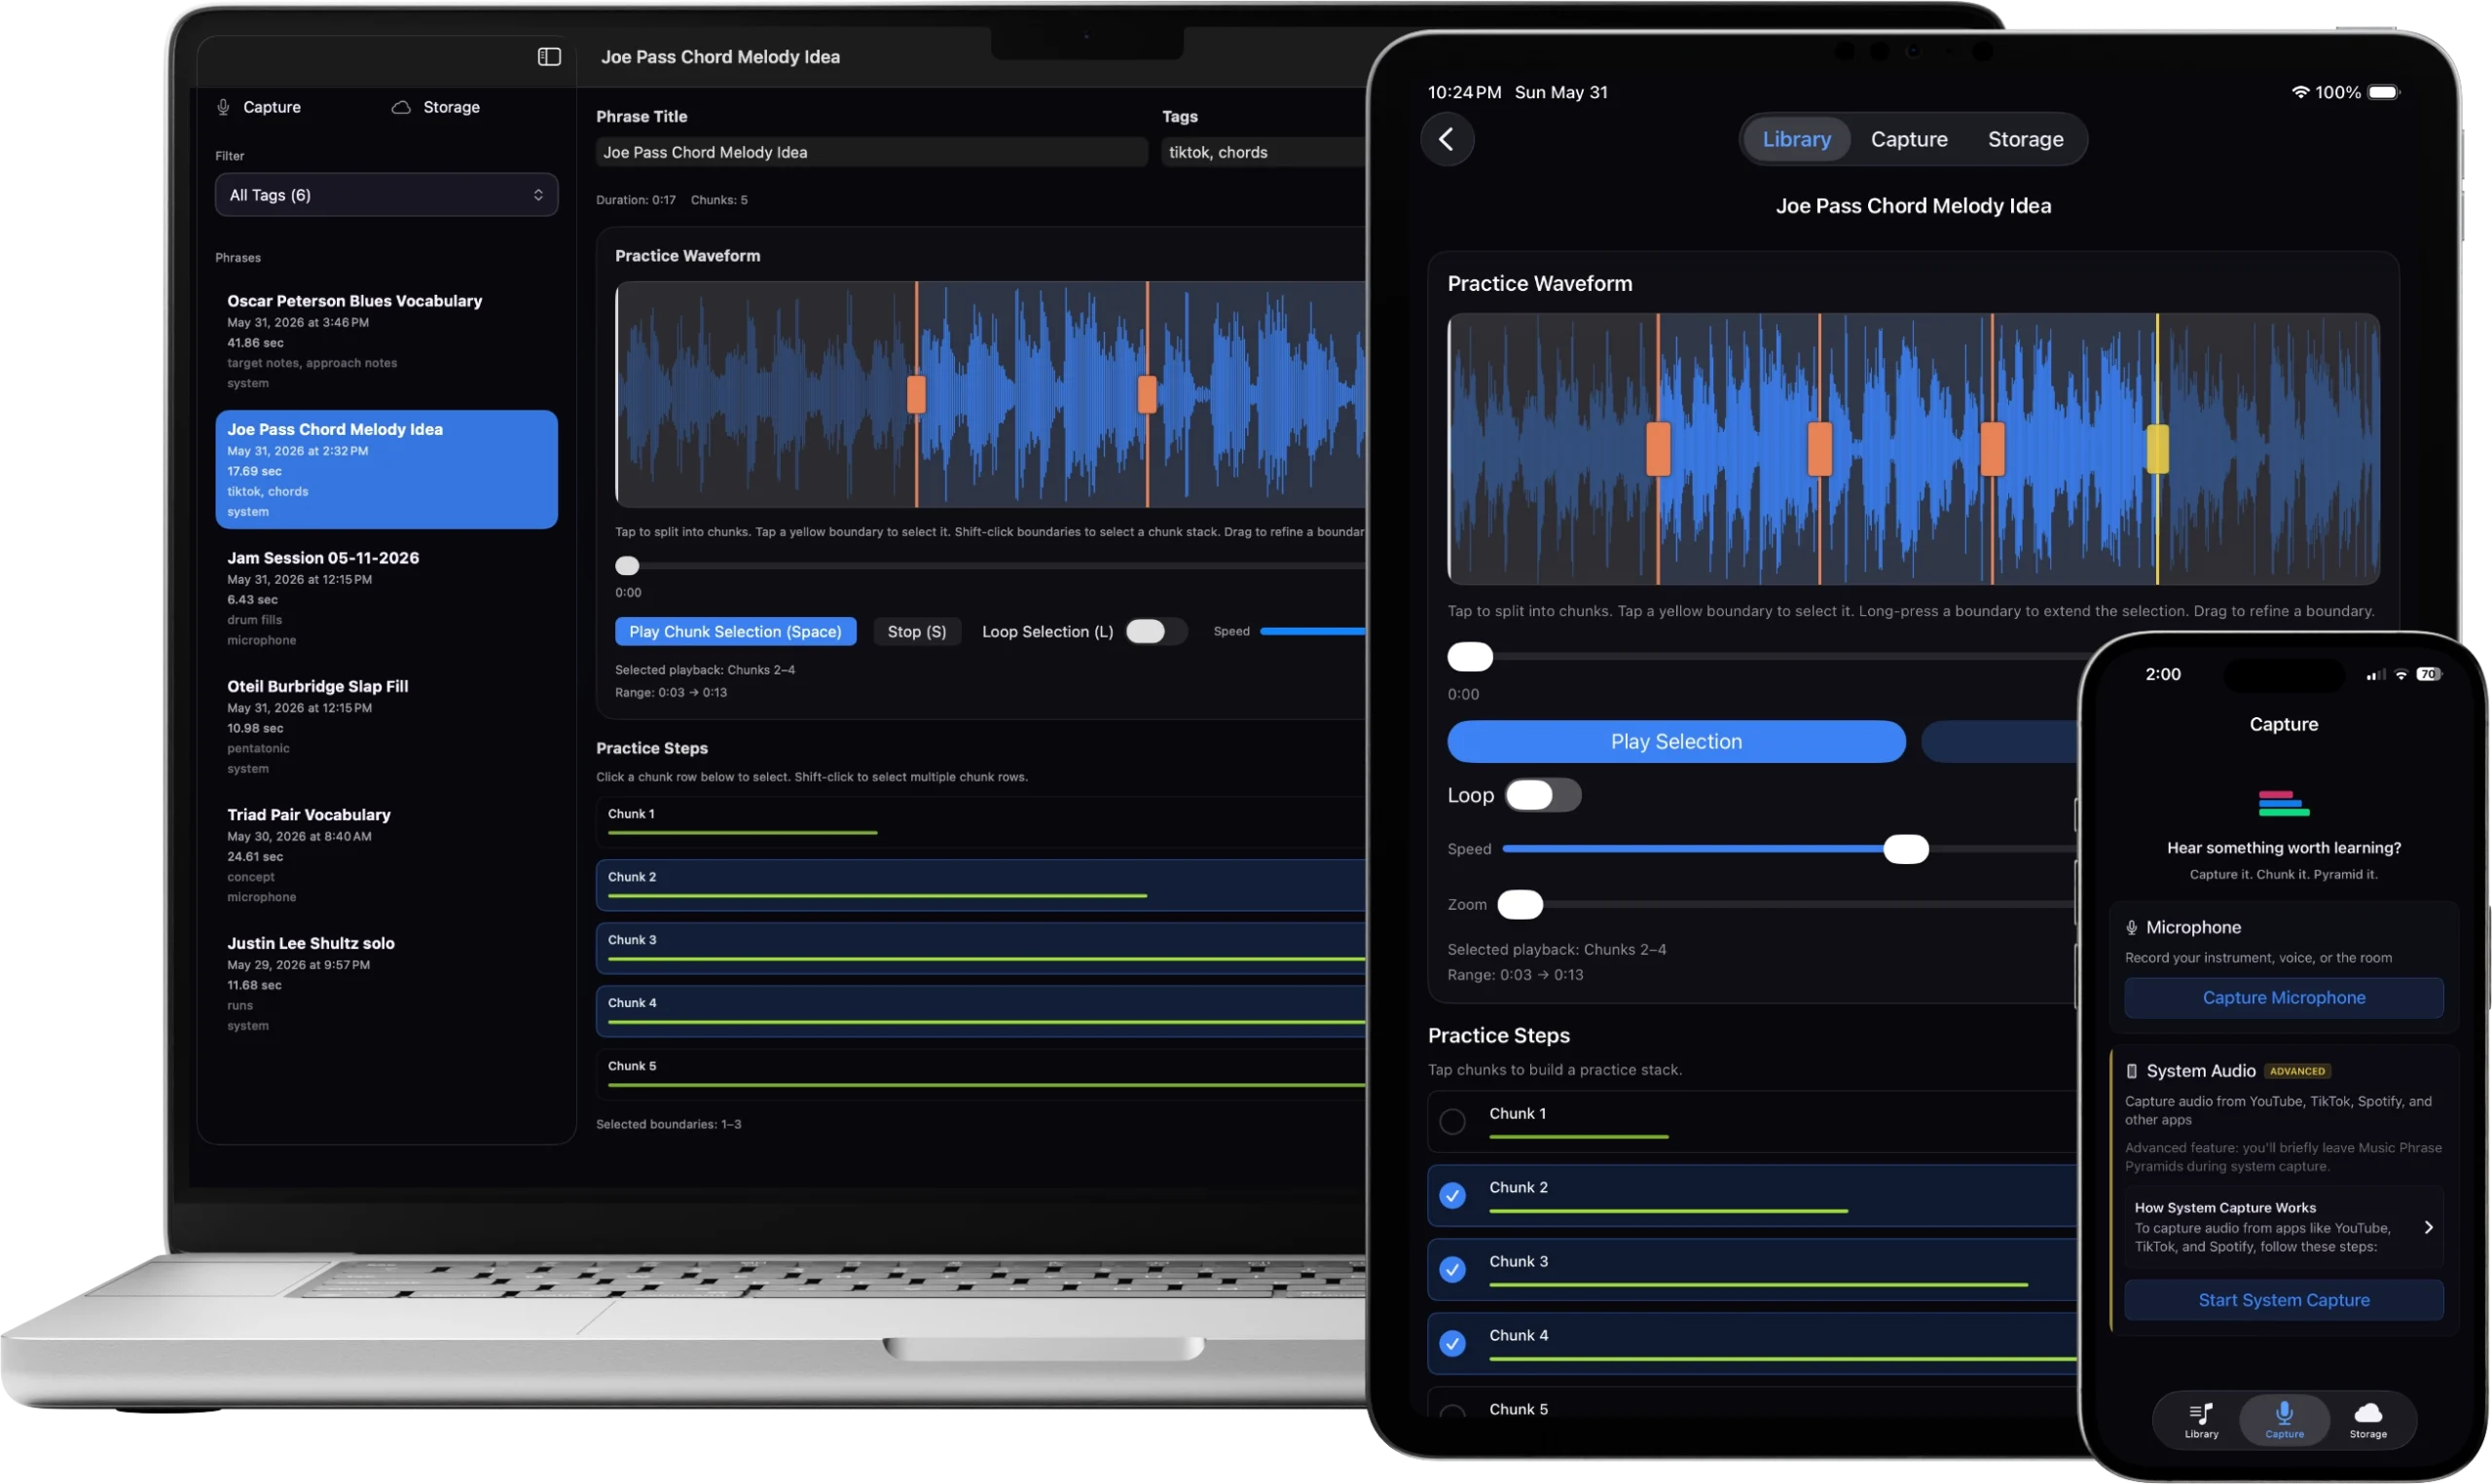Select Chunk 2 row on laptop

(x=981, y=886)
